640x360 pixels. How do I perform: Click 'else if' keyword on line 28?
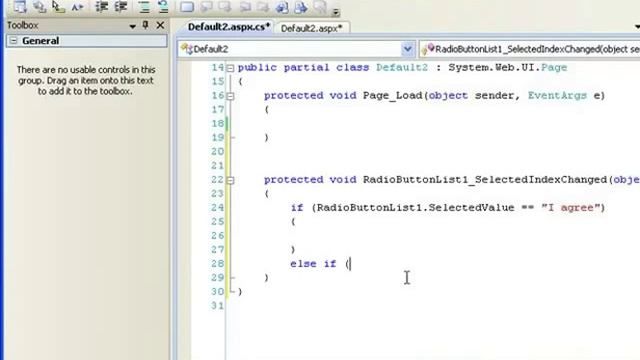(x=313, y=264)
